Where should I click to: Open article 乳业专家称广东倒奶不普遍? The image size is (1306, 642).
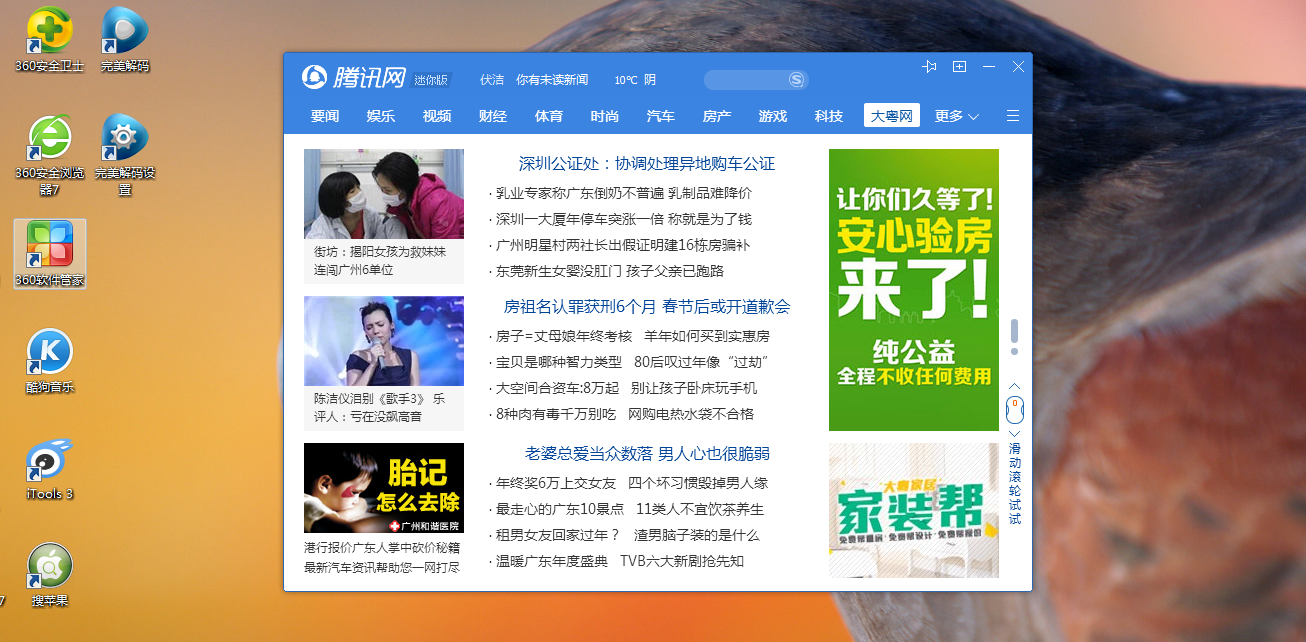click(x=580, y=193)
